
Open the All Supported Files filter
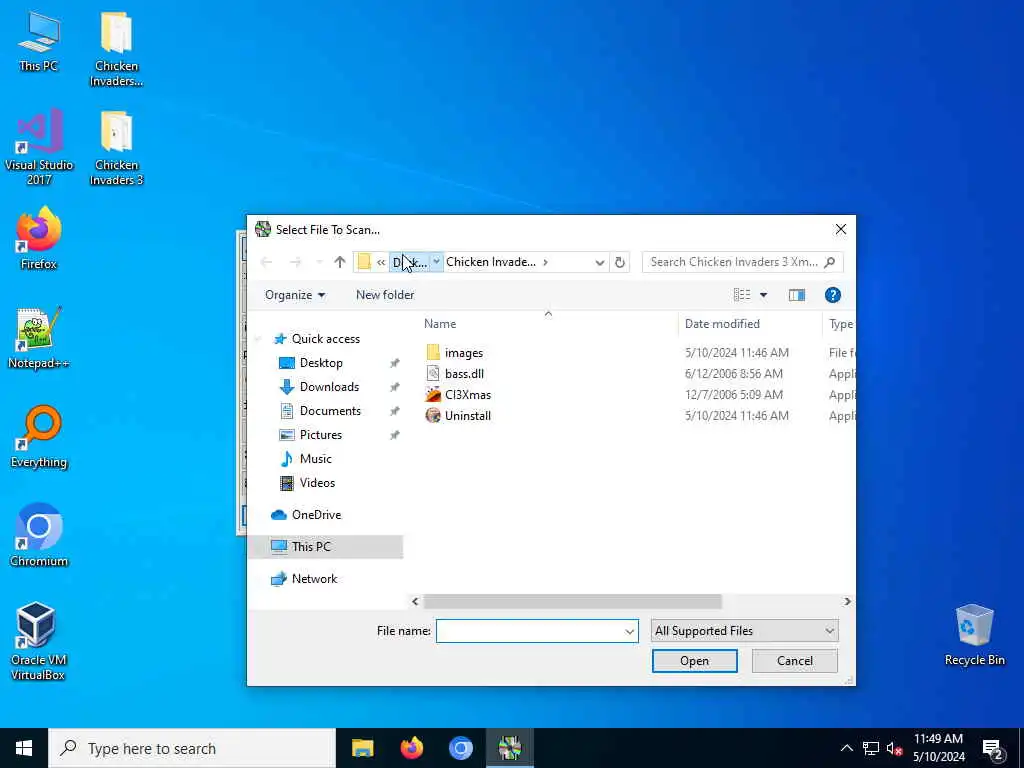[x=744, y=631]
